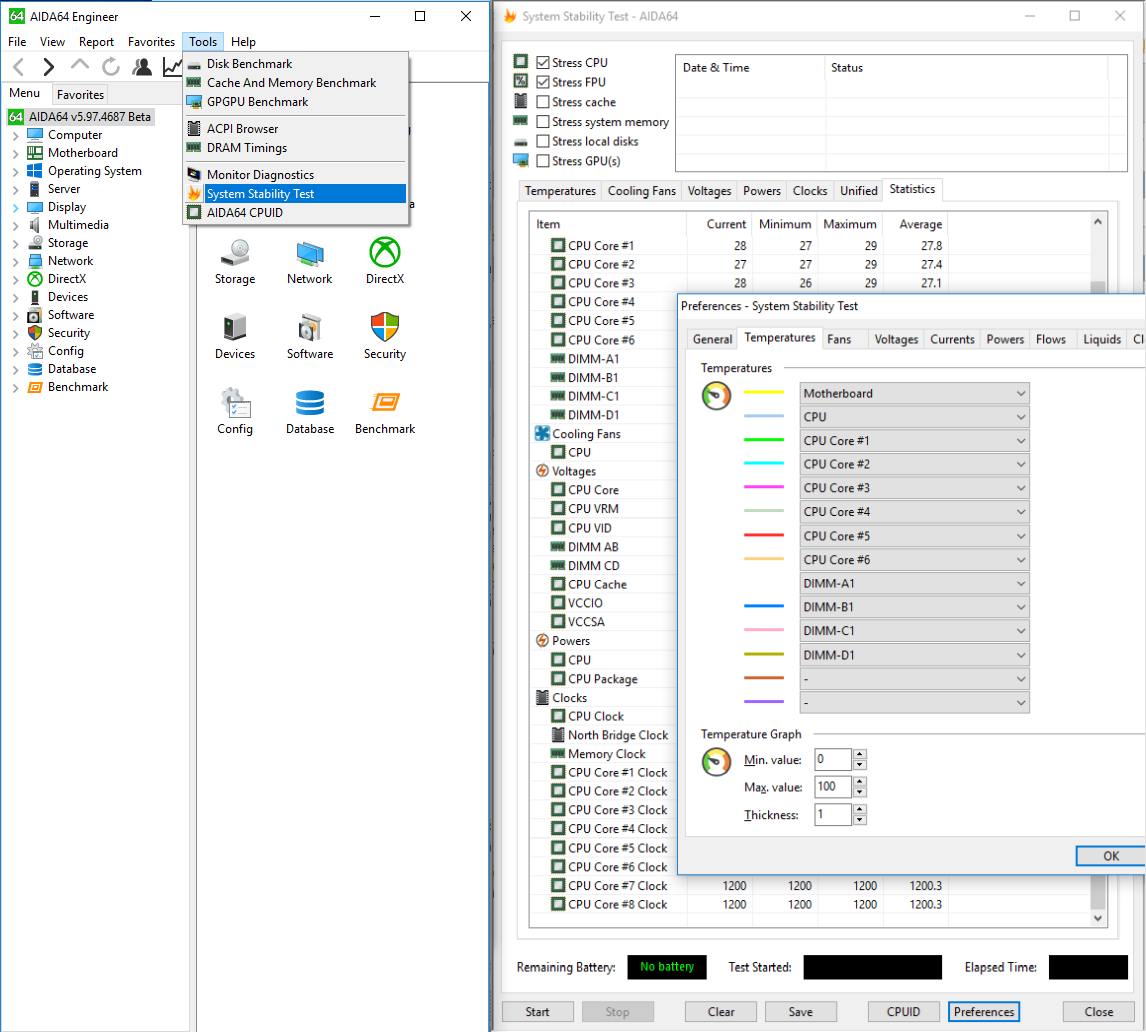
Task: Click the Forward arrow in AIDA64 toolbar
Action: pyautogui.click(x=48, y=67)
